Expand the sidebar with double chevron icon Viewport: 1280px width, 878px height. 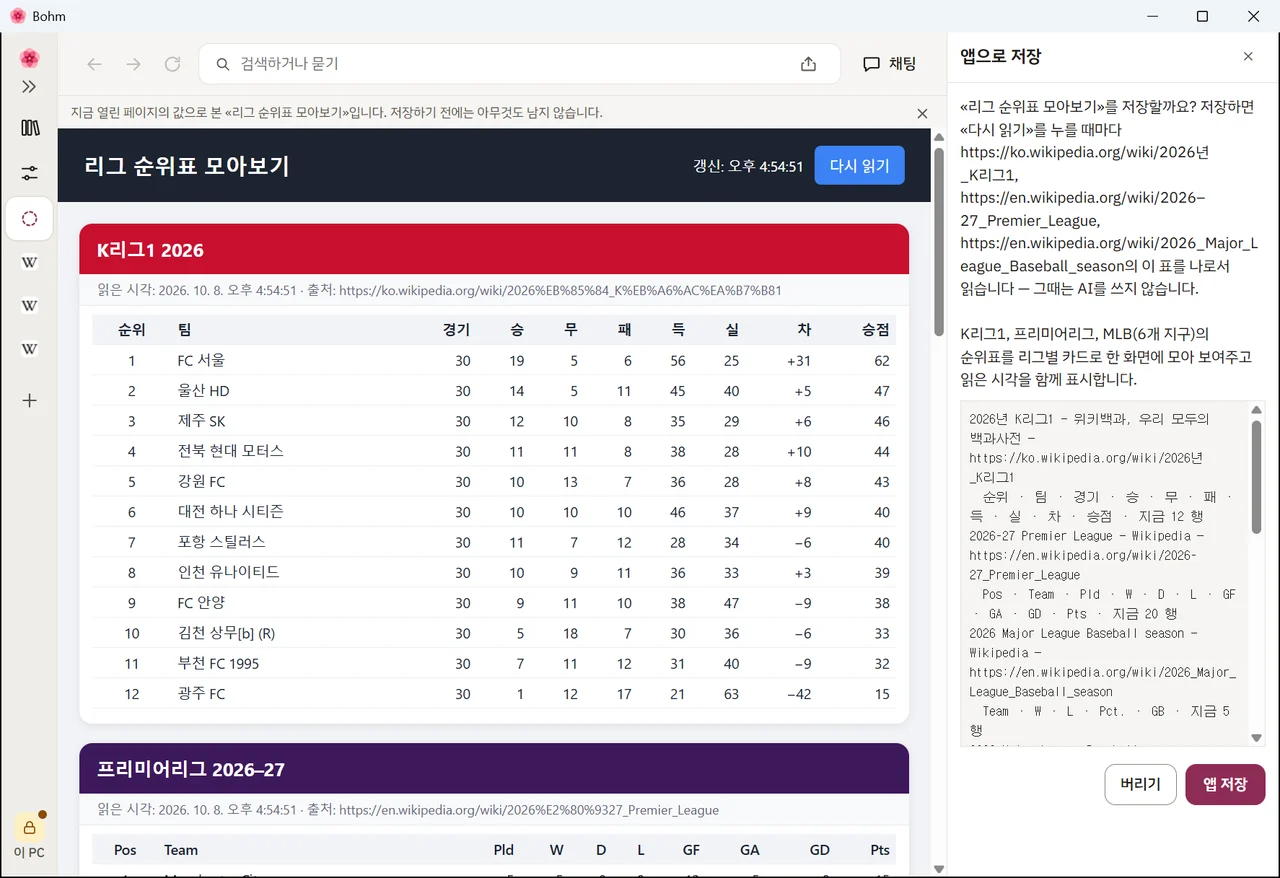pyautogui.click(x=29, y=87)
